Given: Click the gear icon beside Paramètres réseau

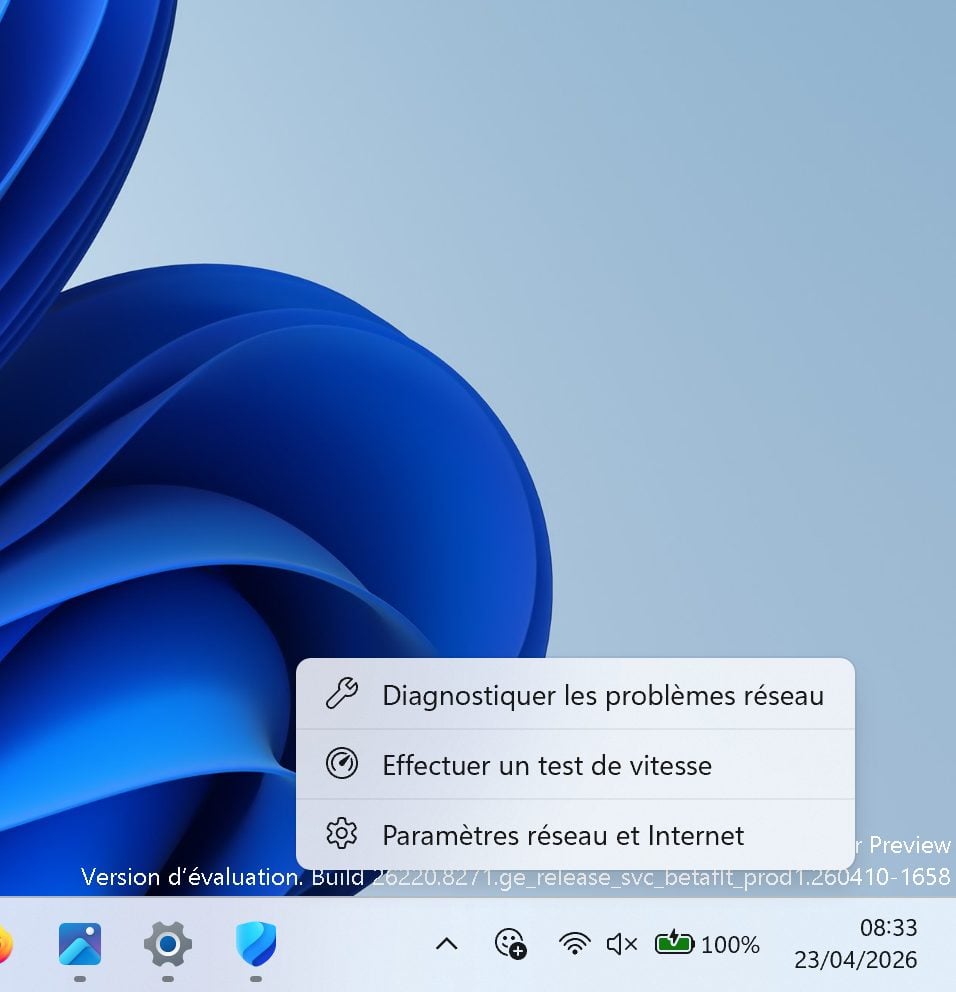Looking at the screenshot, I should (x=342, y=834).
